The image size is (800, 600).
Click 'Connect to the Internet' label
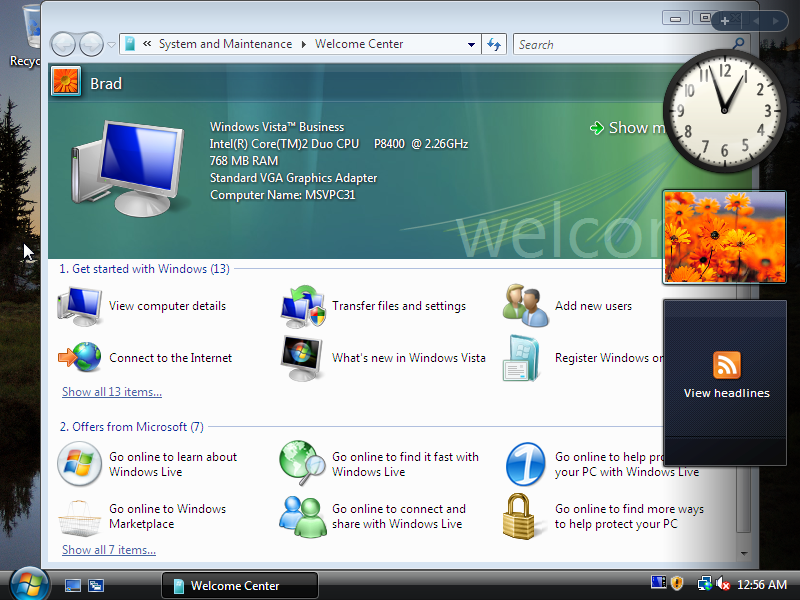point(170,358)
